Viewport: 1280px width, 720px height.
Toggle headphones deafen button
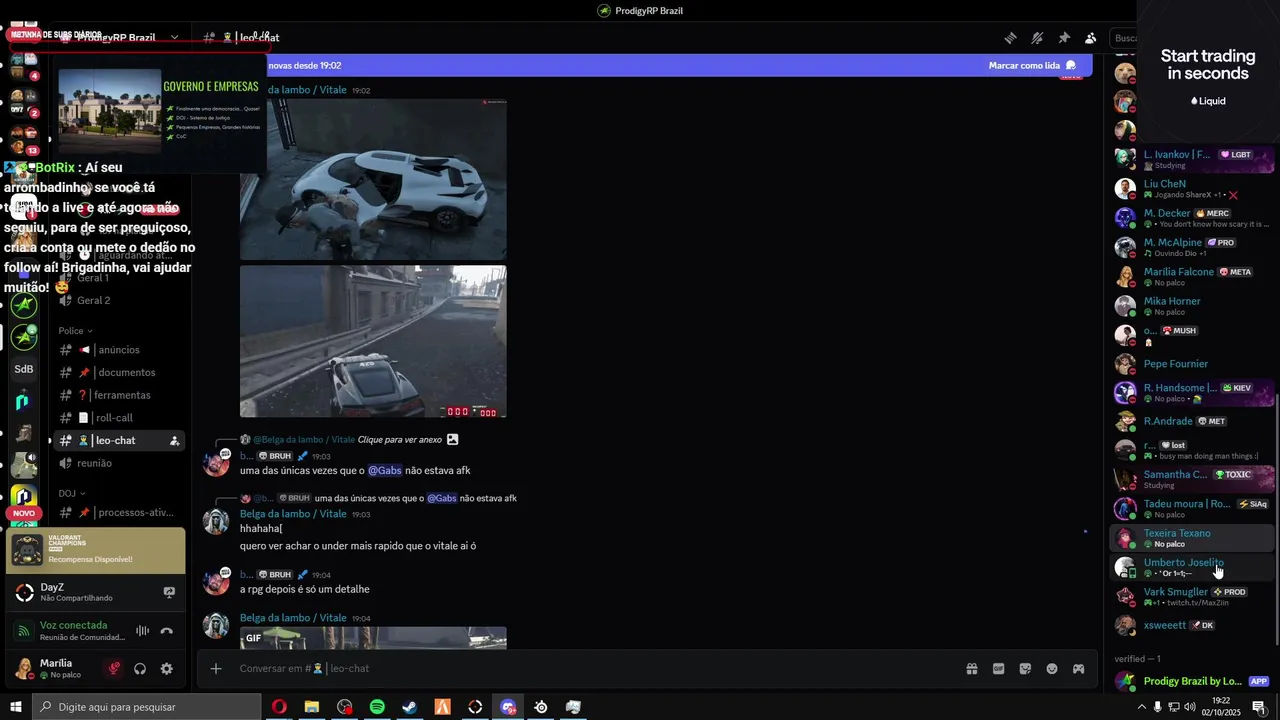coord(140,669)
